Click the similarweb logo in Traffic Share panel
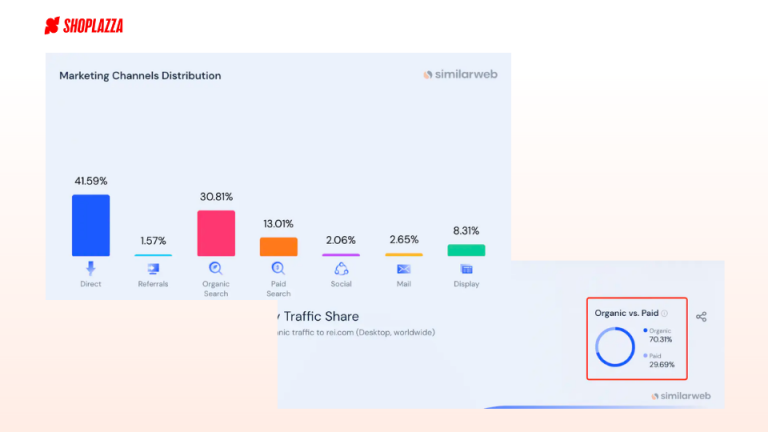Screen dimensions: 768x432 tap(681, 396)
